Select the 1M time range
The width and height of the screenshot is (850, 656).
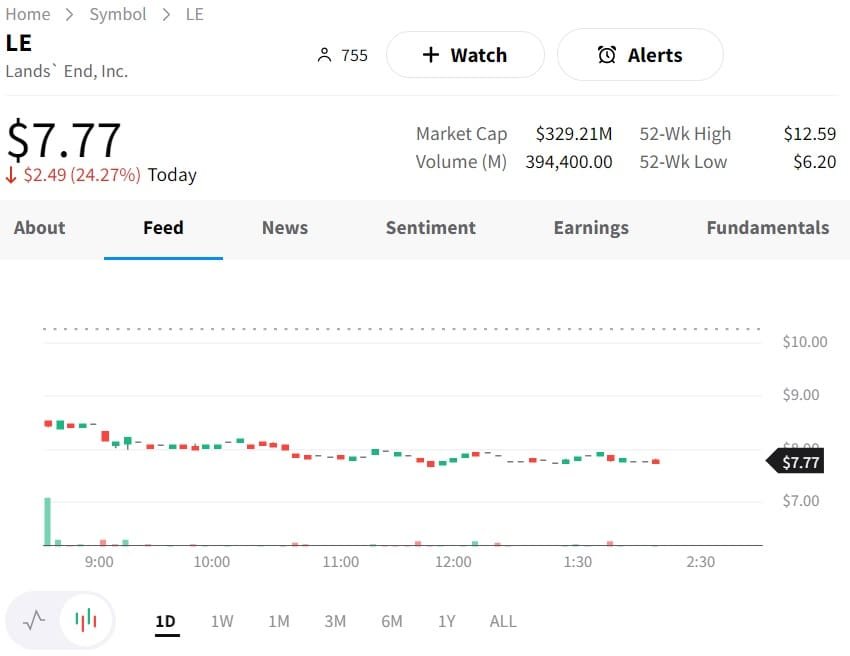point(279,621)
